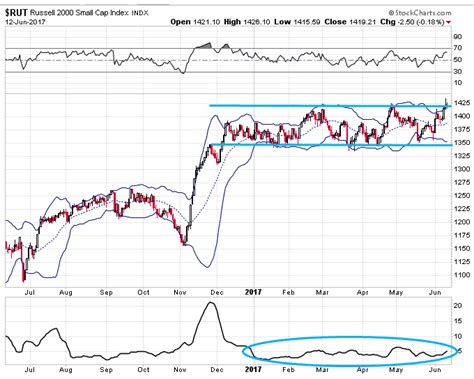Click the Jun label under the price panel
This screenshot has width=474, height=379.
(435, 292)
